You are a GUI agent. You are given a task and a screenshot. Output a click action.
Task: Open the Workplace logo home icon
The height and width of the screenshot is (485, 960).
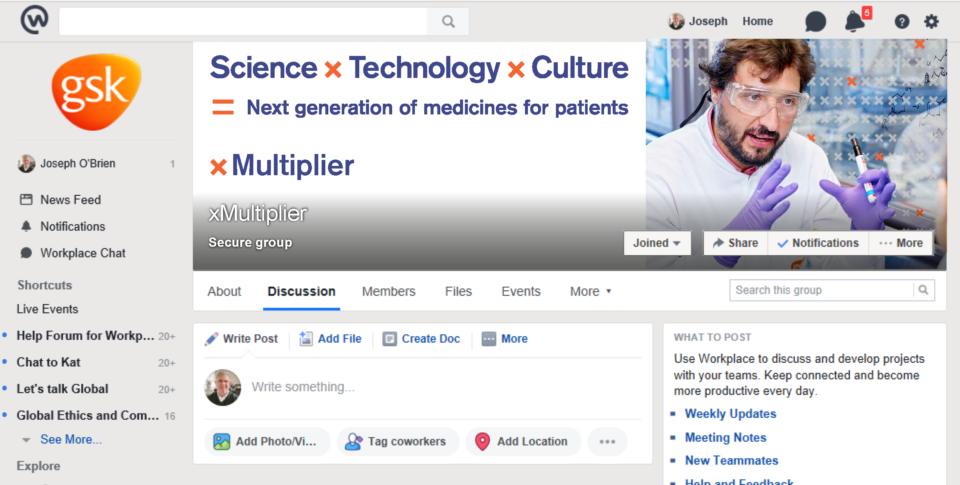click(x=34, y=20)
